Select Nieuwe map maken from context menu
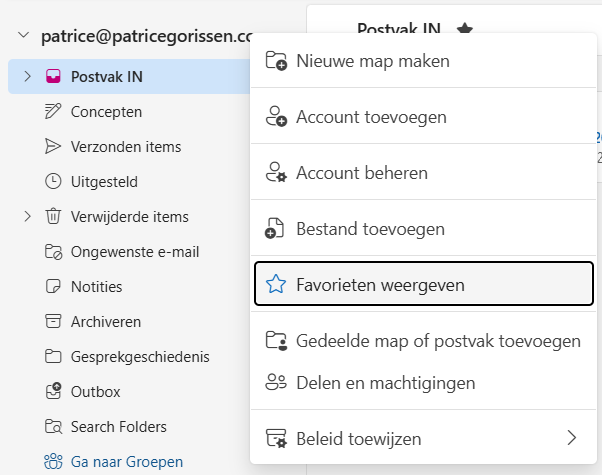Image resolution: width=602 pixels, height=475 pixels. (x=372, y=61)
